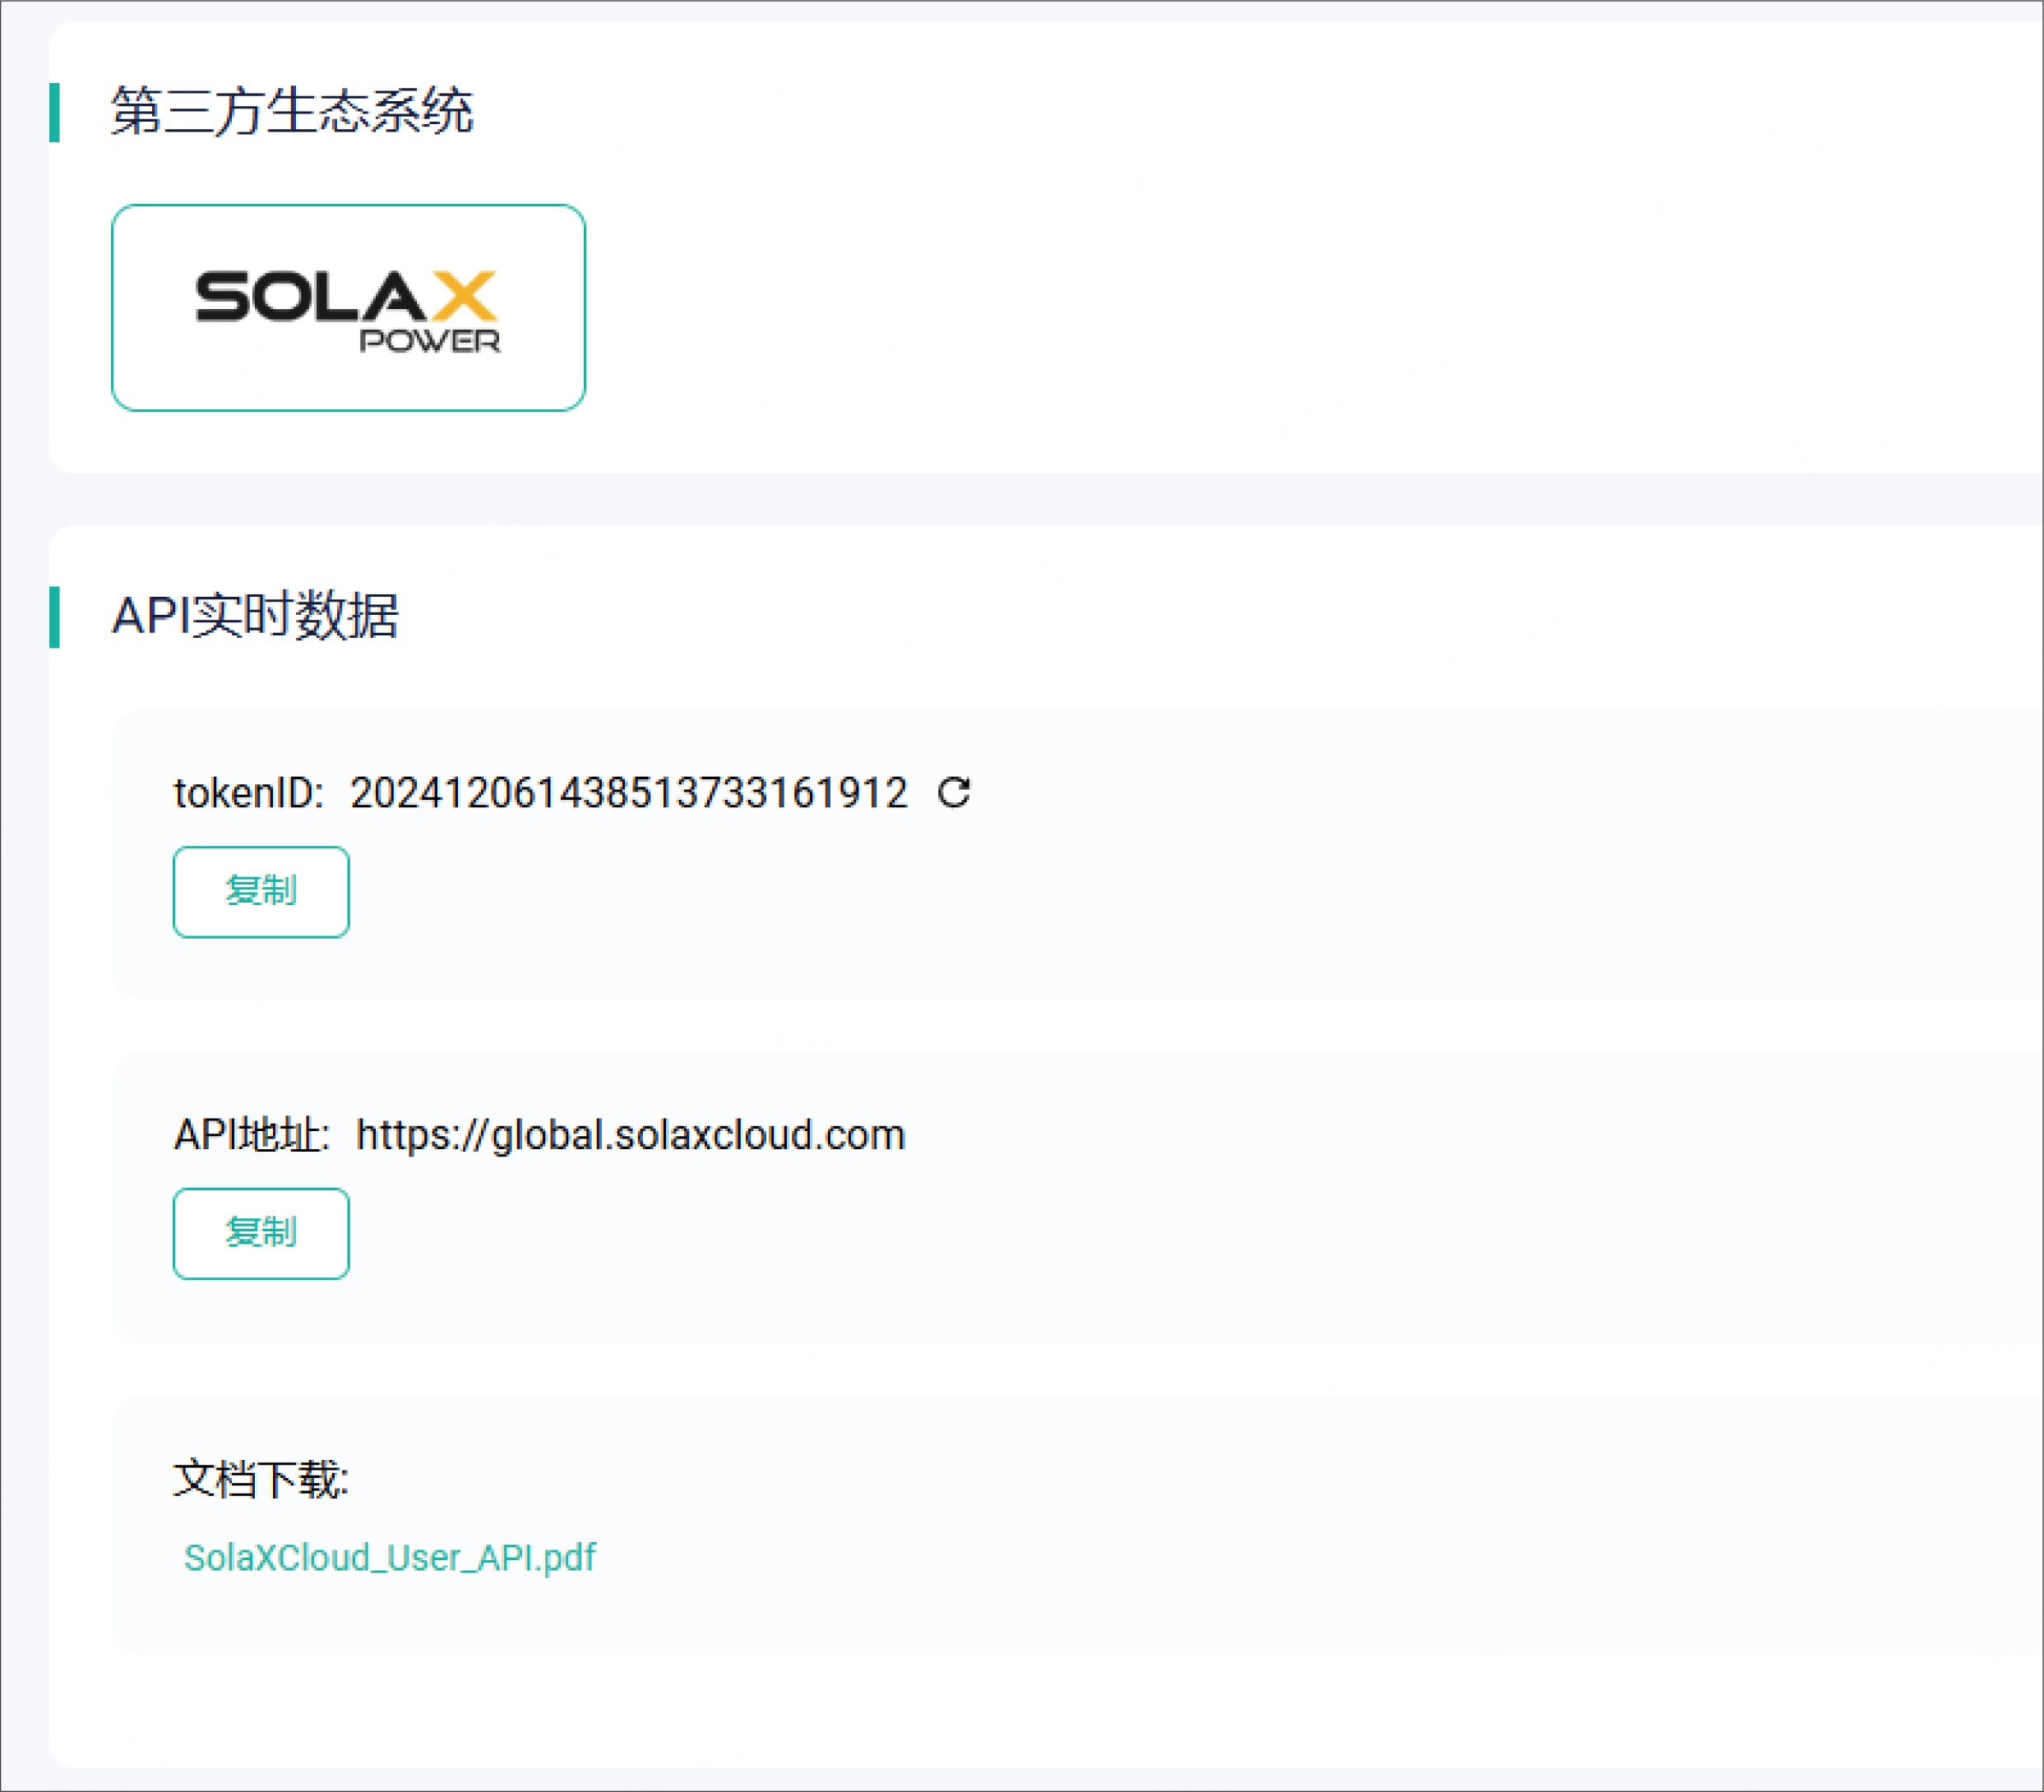Click the 复制 button under API地址
This screenshot has width=2044, height=1792.
click(x=260, y=1234)
